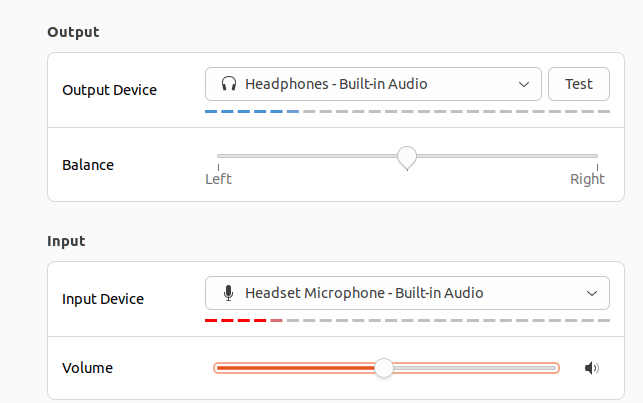Click the Balance row label
The width and height of the screenshot is (643, 403).
pos(88,164)
